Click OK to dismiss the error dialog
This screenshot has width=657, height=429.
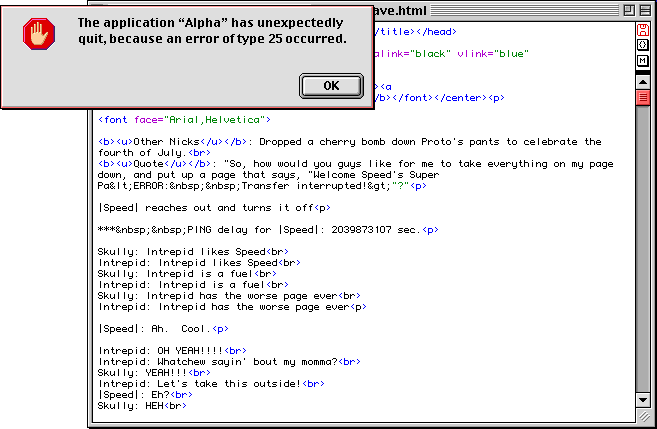tap(330, 85)
